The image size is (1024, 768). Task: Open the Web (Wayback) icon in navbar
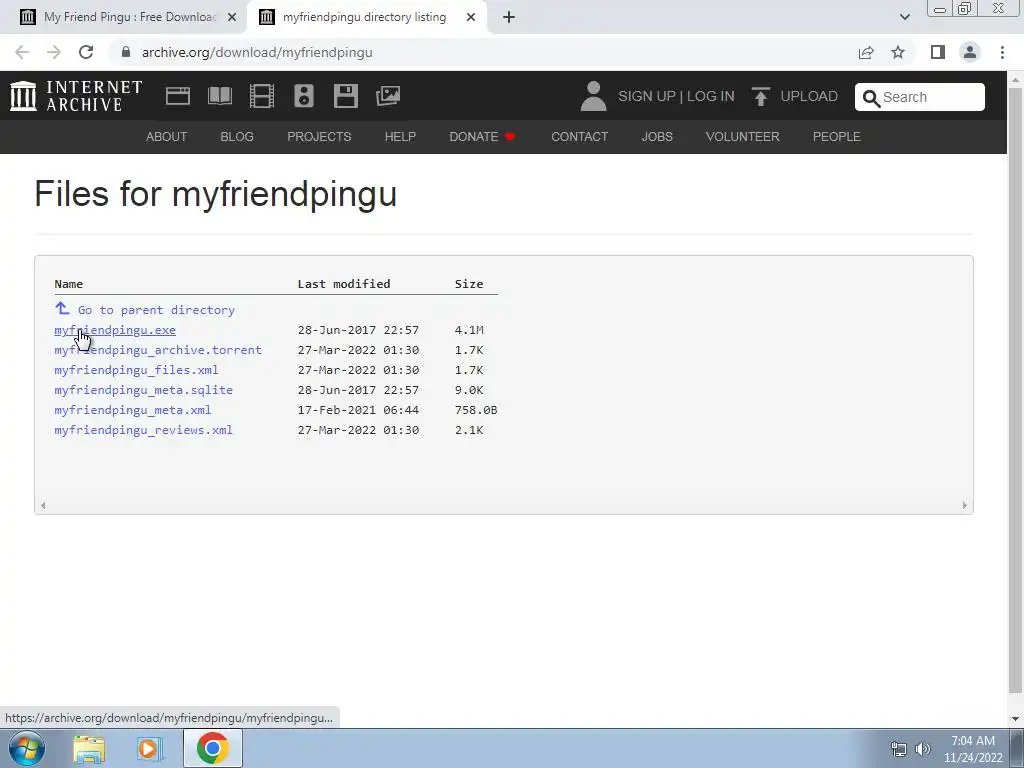click(x=178, y=96)
